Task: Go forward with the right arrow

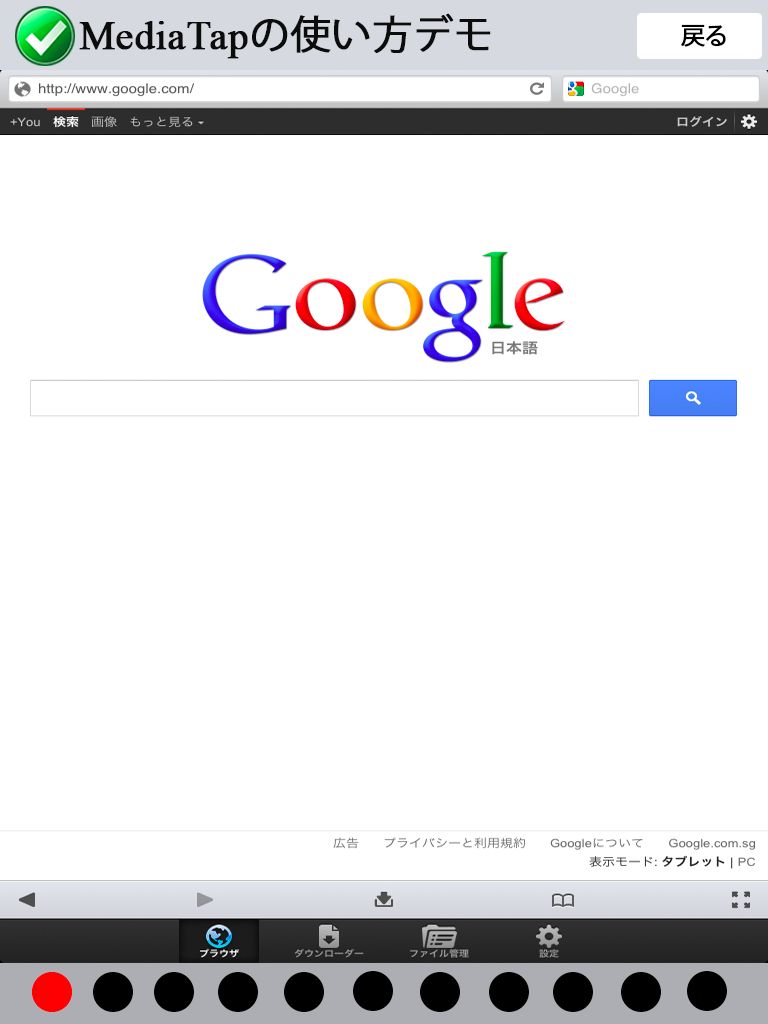Action: 205,900
